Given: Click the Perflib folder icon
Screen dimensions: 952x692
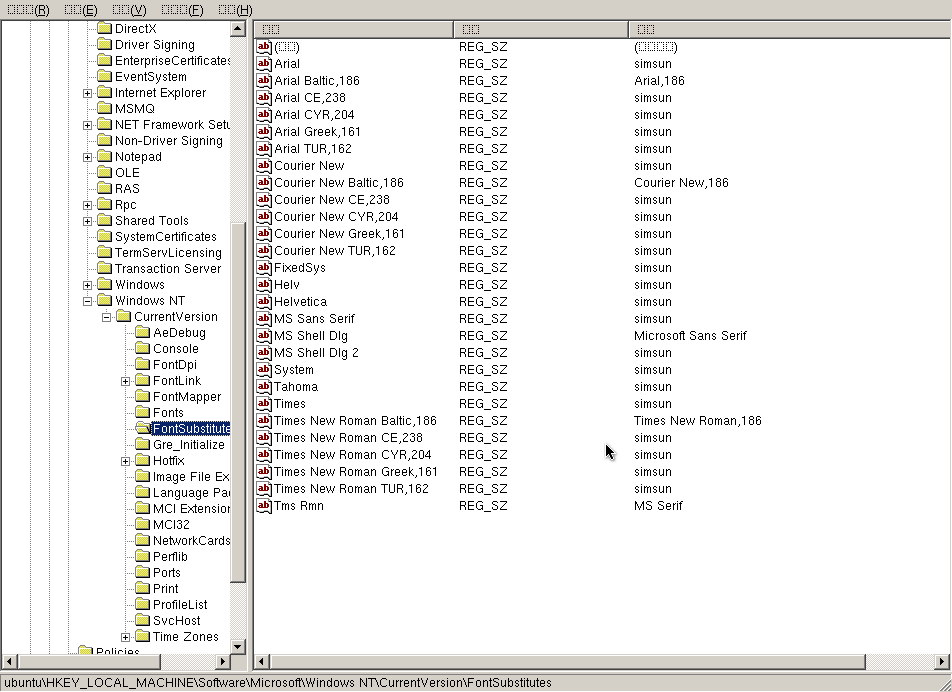Looking at the screenshot, I should 143,556.
